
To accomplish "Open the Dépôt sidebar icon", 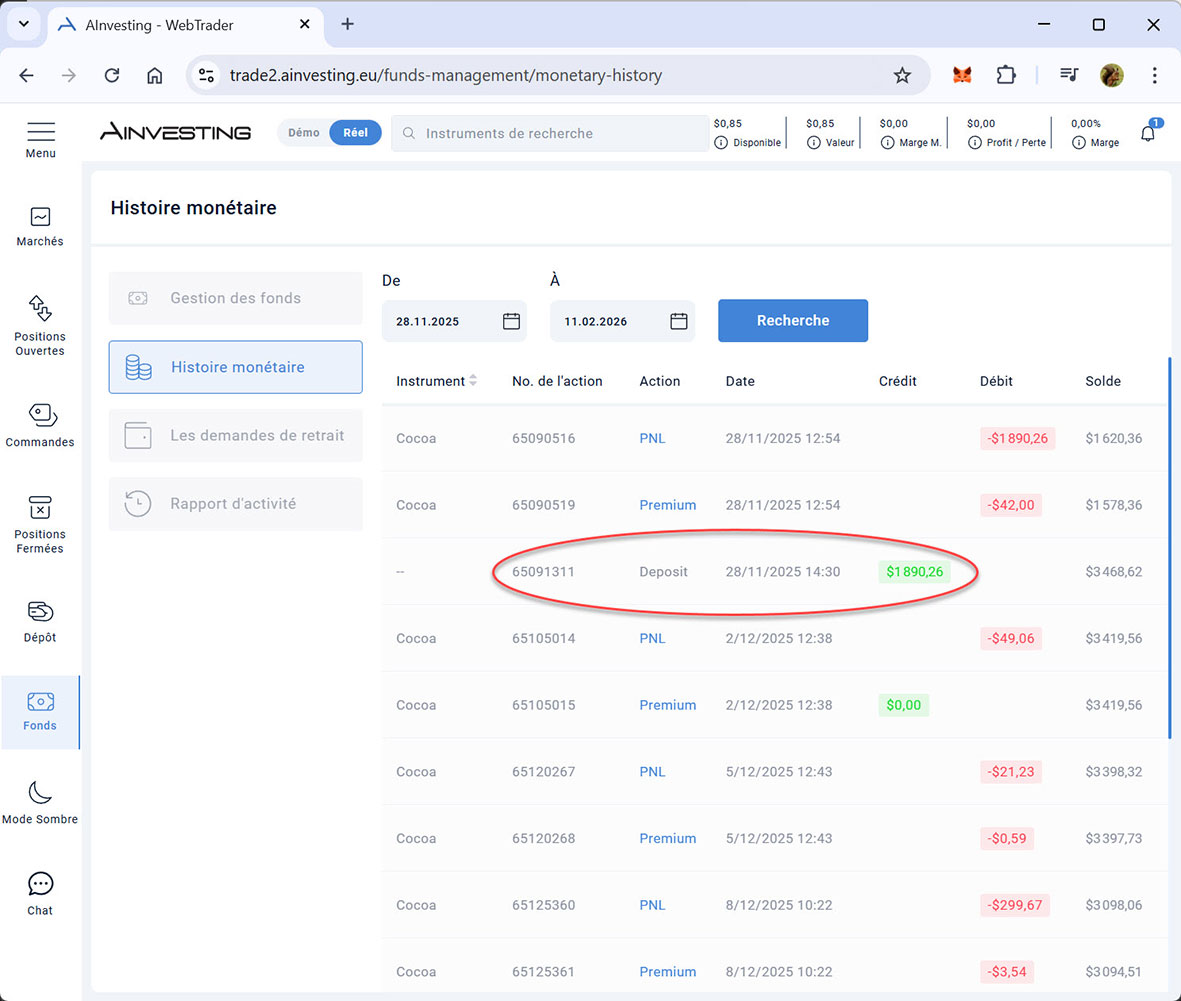I will pos(40,611).
